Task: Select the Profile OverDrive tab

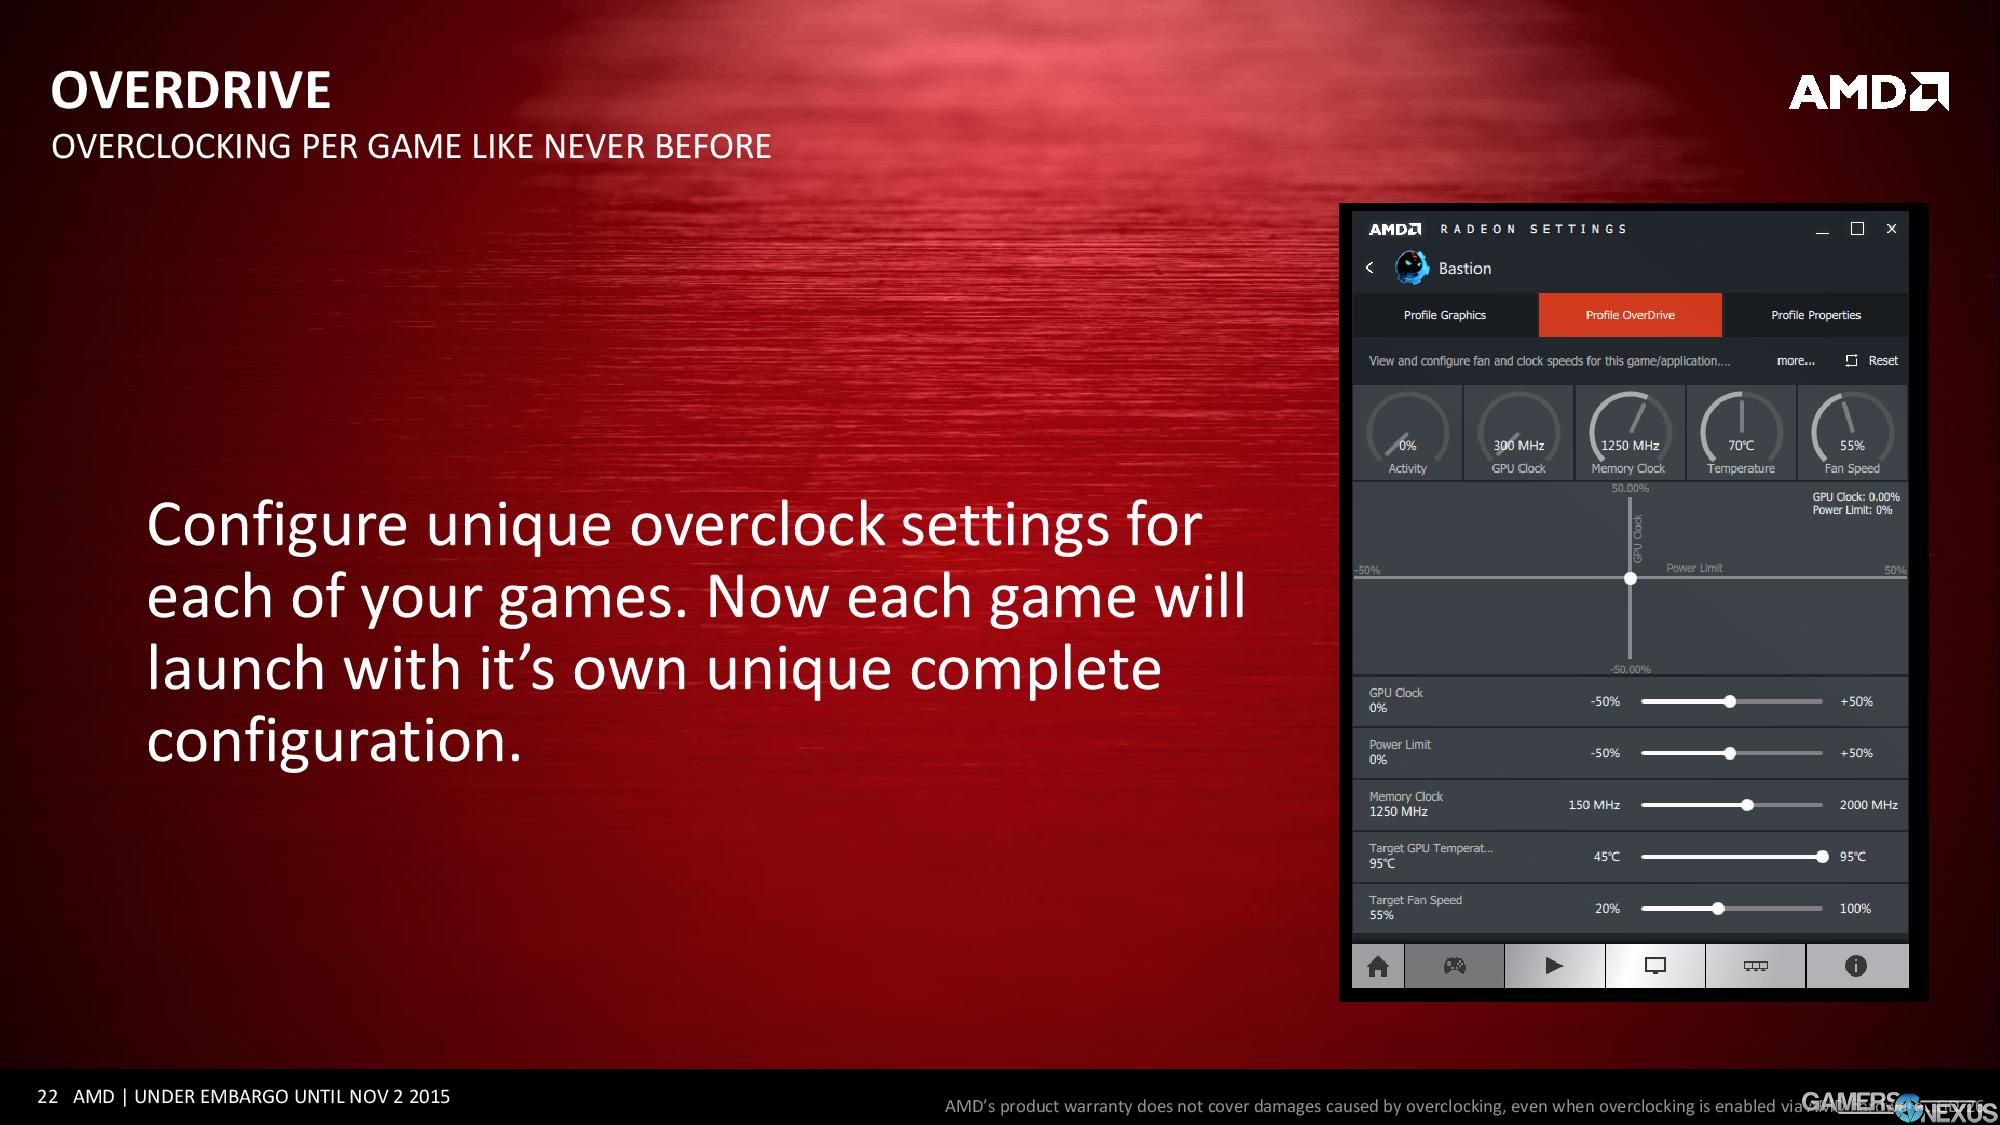Action: click(1630, 315)
